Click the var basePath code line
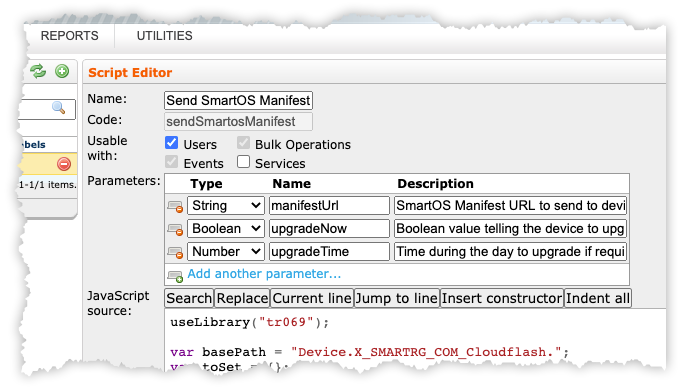 [369, 352]
